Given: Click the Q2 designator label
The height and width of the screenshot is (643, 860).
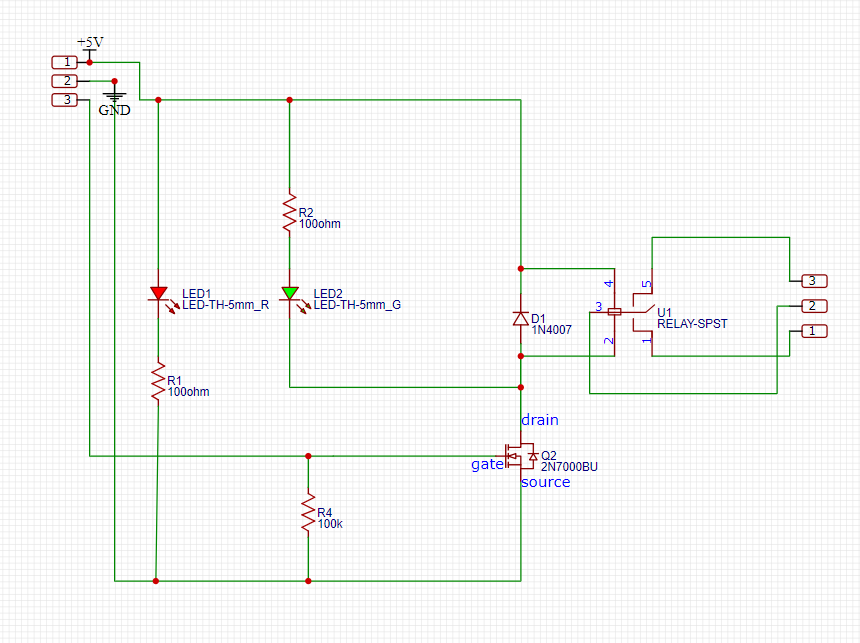Looking at the screenshot, I should click(x=548, y=456).
